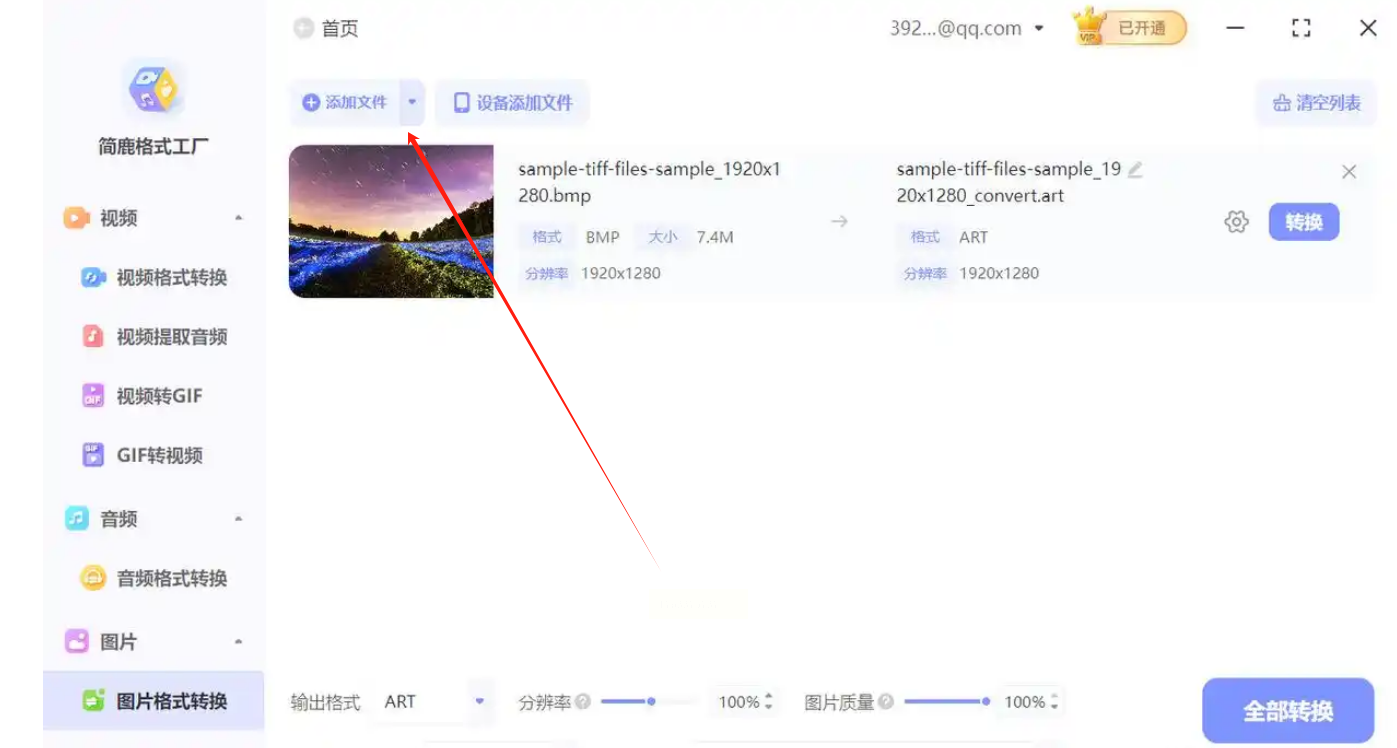
Task: Click the 视频 category icon in sidebar
Action: point(77,218)
